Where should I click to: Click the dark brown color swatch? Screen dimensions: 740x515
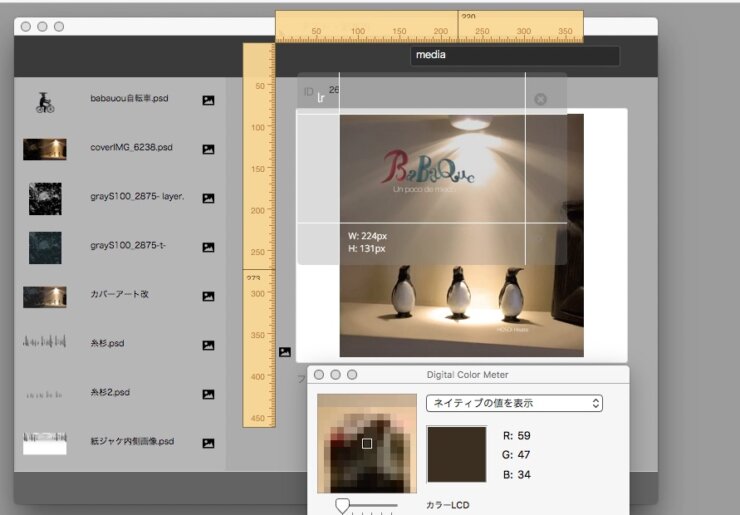click(456, 455)
